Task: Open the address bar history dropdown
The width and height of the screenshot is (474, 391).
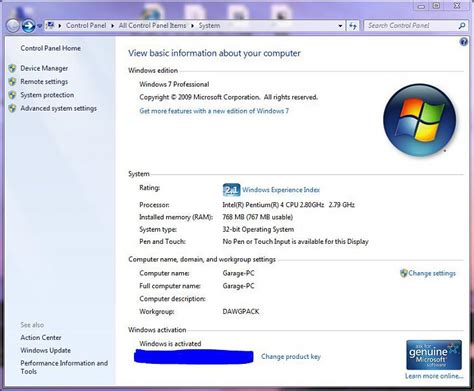Action: coord(340,26)
